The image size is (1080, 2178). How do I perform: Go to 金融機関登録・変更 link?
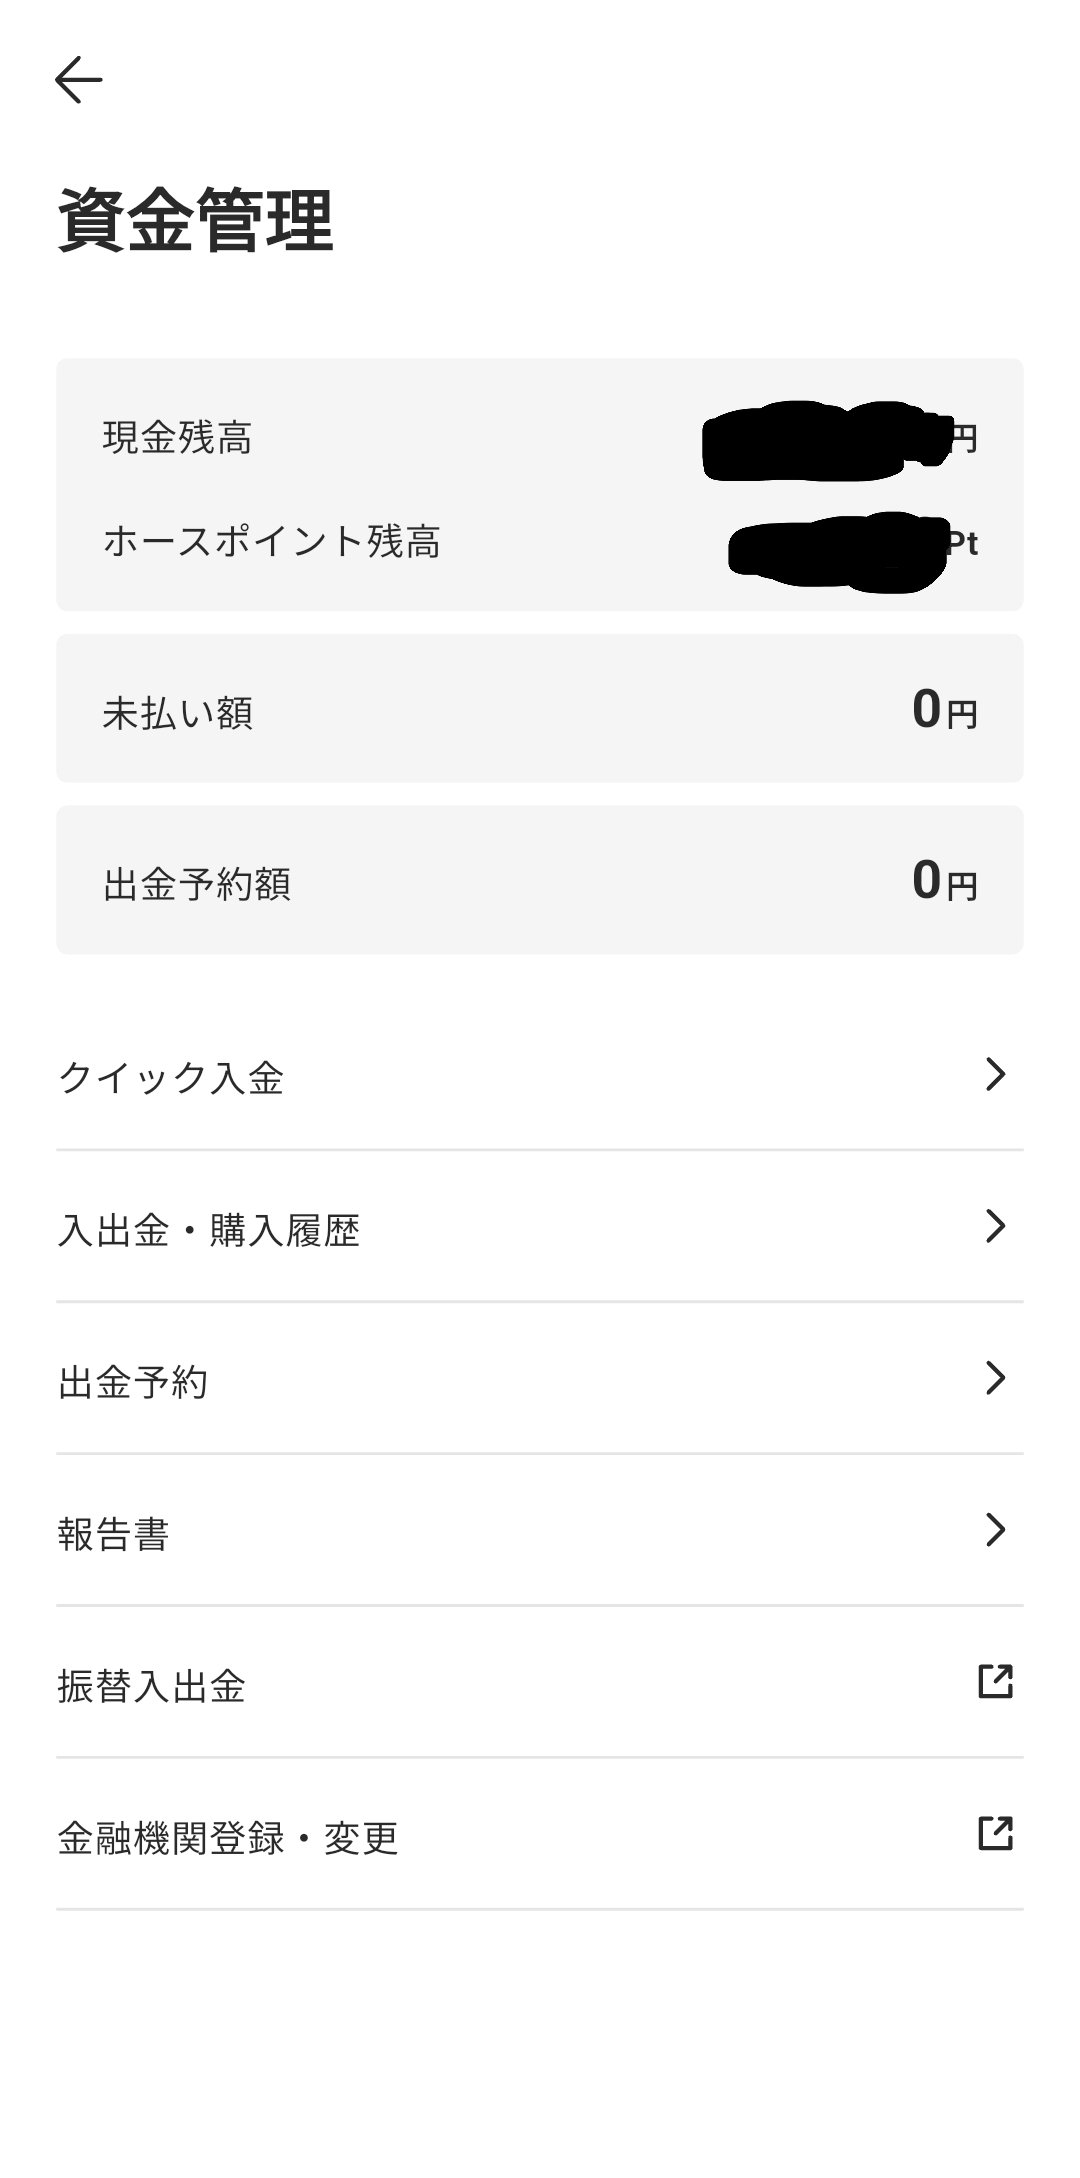tap(228, 1838)
